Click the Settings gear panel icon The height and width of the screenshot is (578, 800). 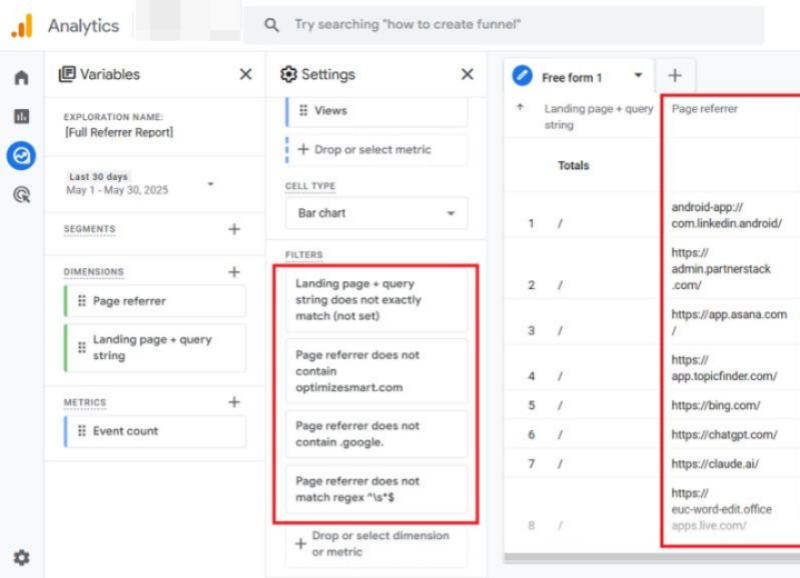click(289, 74)
